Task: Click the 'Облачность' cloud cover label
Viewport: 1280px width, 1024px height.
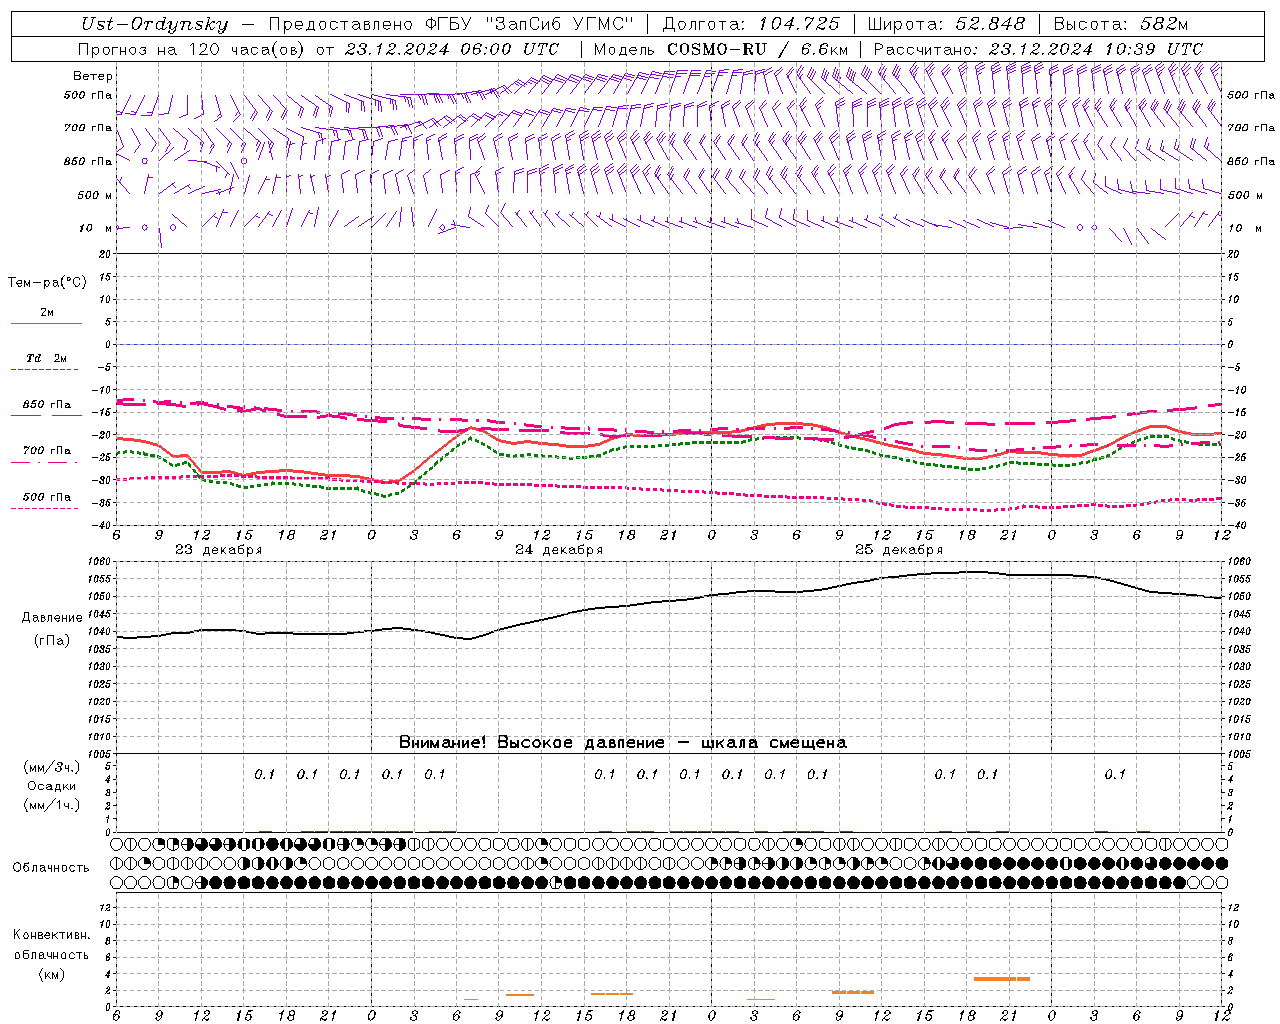Action: pyautogui.click(x=51, y=867)
